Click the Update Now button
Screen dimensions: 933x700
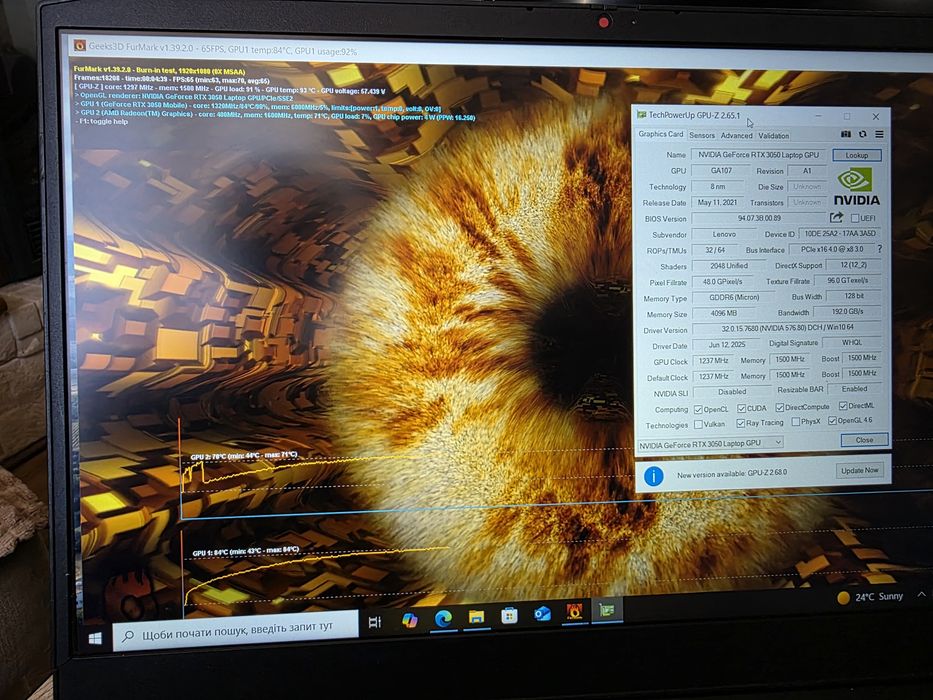point(859,470)
